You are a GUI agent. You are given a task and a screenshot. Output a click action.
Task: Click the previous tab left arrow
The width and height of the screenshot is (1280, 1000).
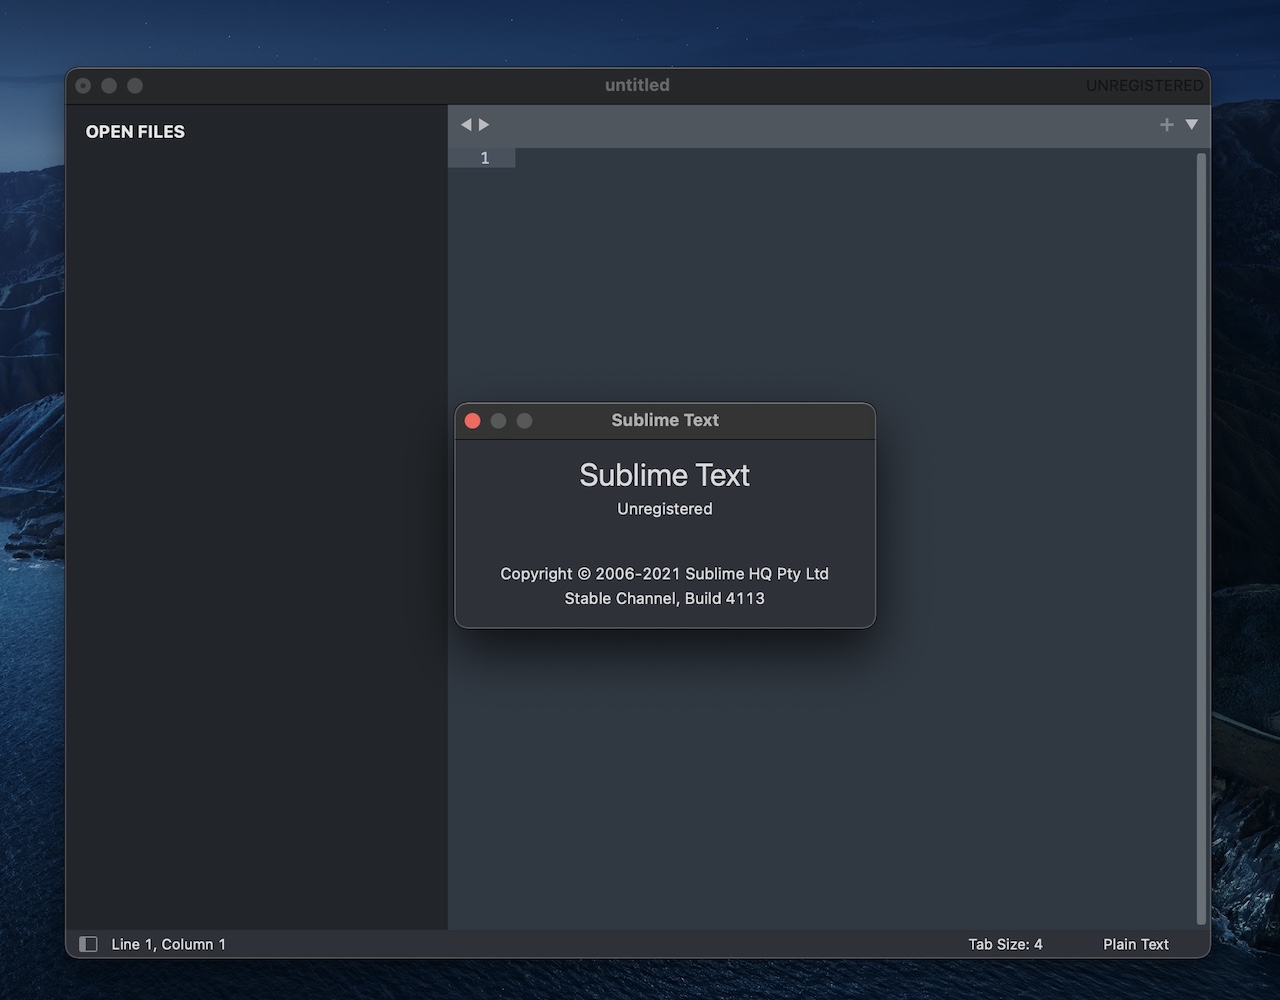(x=466, y=125)
